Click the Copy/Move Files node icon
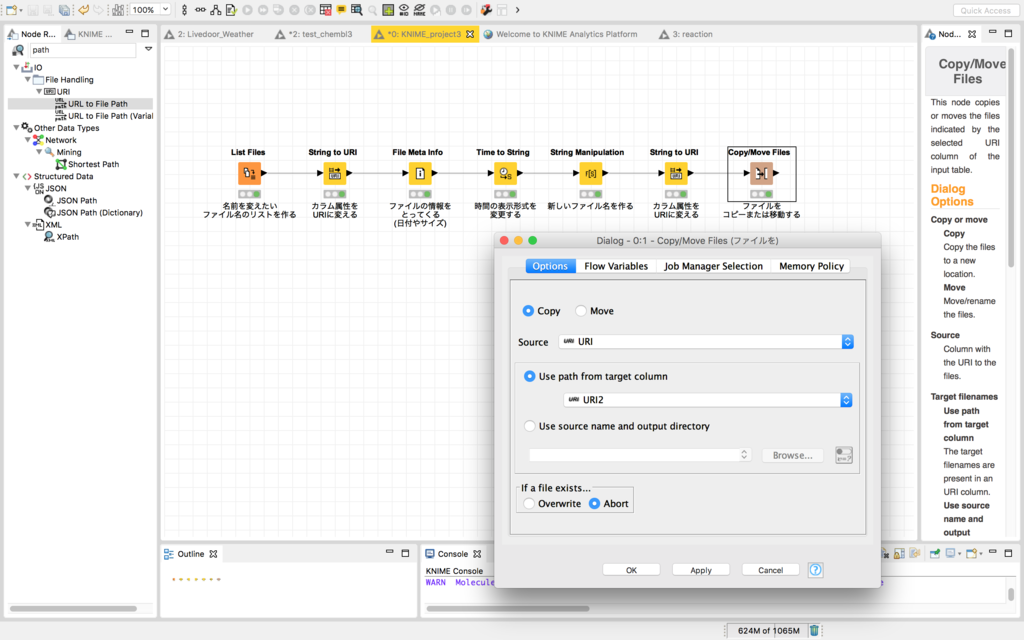Viewport: 1024px width, 640px height. [x=761, y=173]
